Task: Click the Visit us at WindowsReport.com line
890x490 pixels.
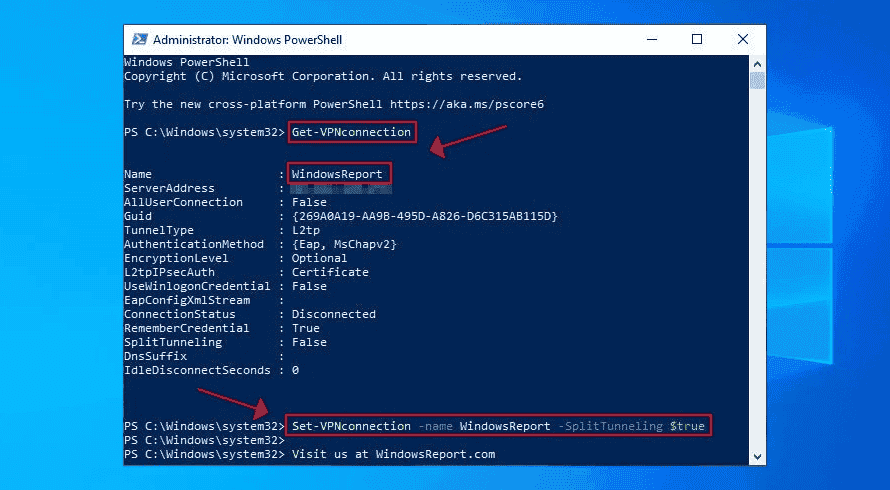Action: click(x=393, y=454)
